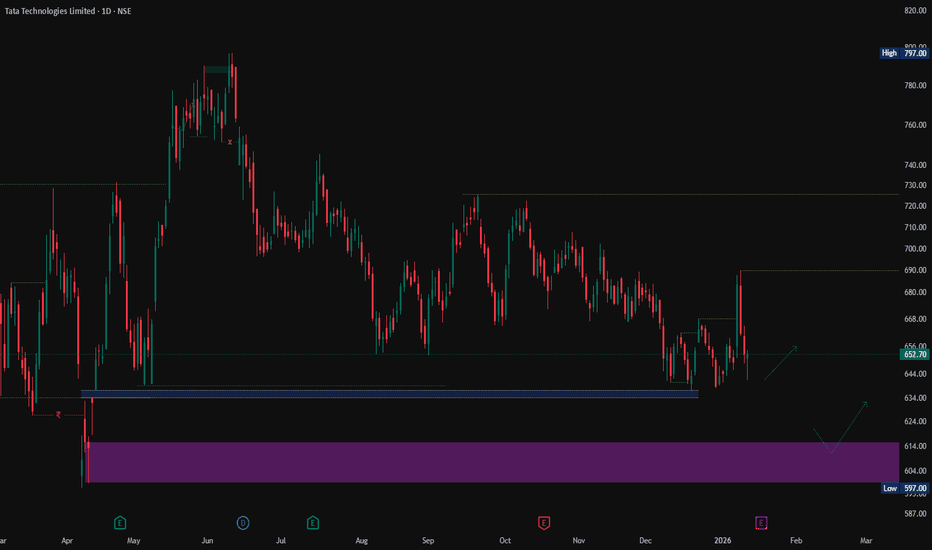Select the horizontal line starting at the September high
This screenshot has width=932, height=550.
pos(680,194)
